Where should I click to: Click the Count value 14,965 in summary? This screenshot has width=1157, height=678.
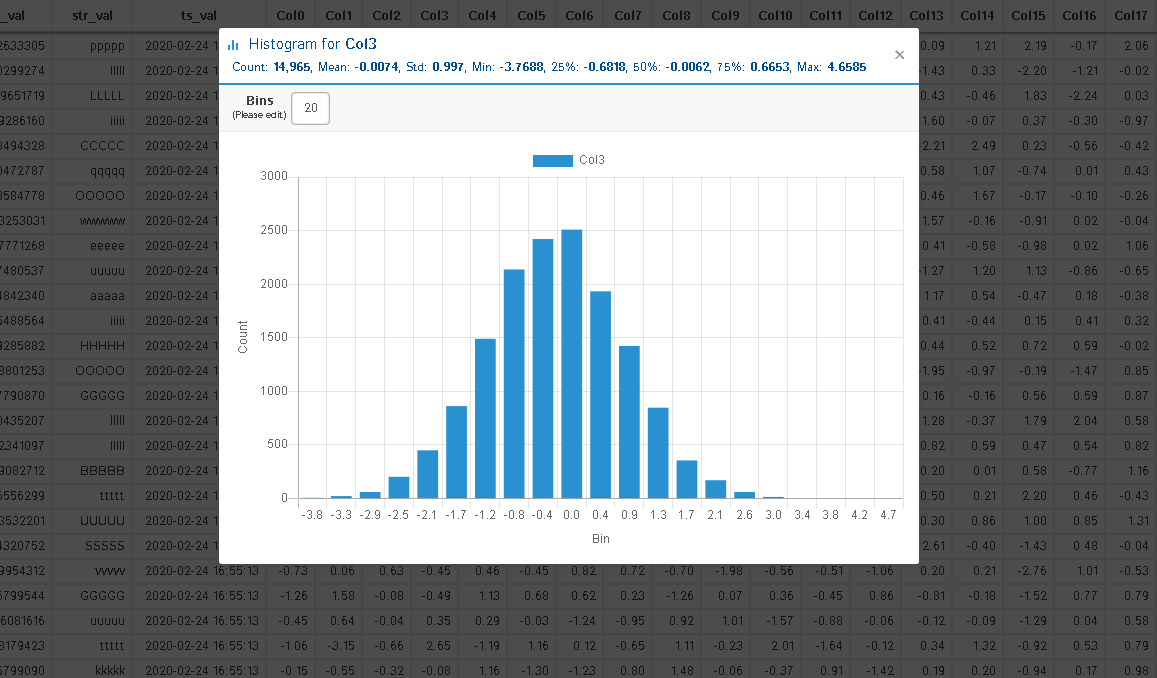[291, 67]
